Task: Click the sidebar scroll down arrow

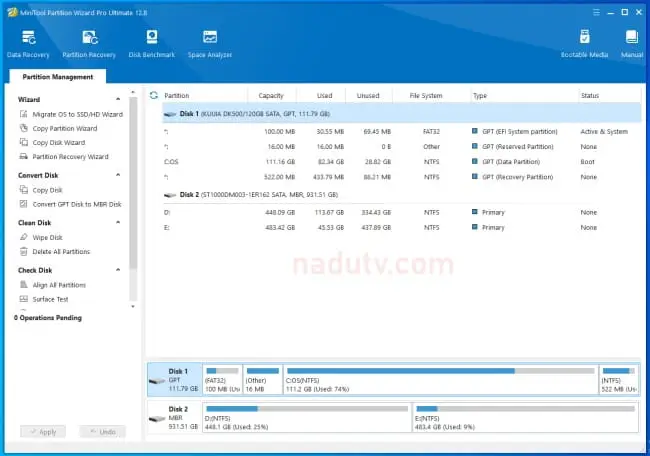Action: pos(133,306)
